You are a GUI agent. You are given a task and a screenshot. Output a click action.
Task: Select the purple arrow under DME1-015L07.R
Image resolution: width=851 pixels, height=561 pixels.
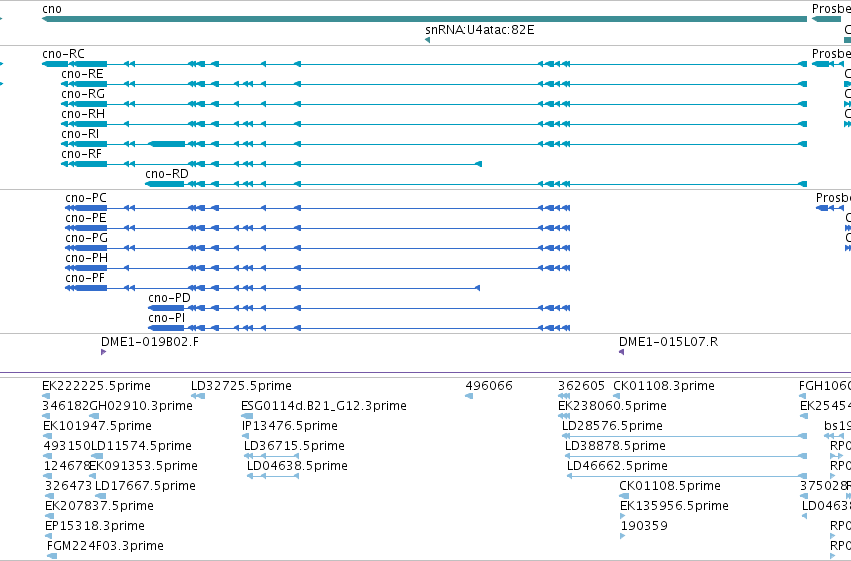(x=621, y=352)
